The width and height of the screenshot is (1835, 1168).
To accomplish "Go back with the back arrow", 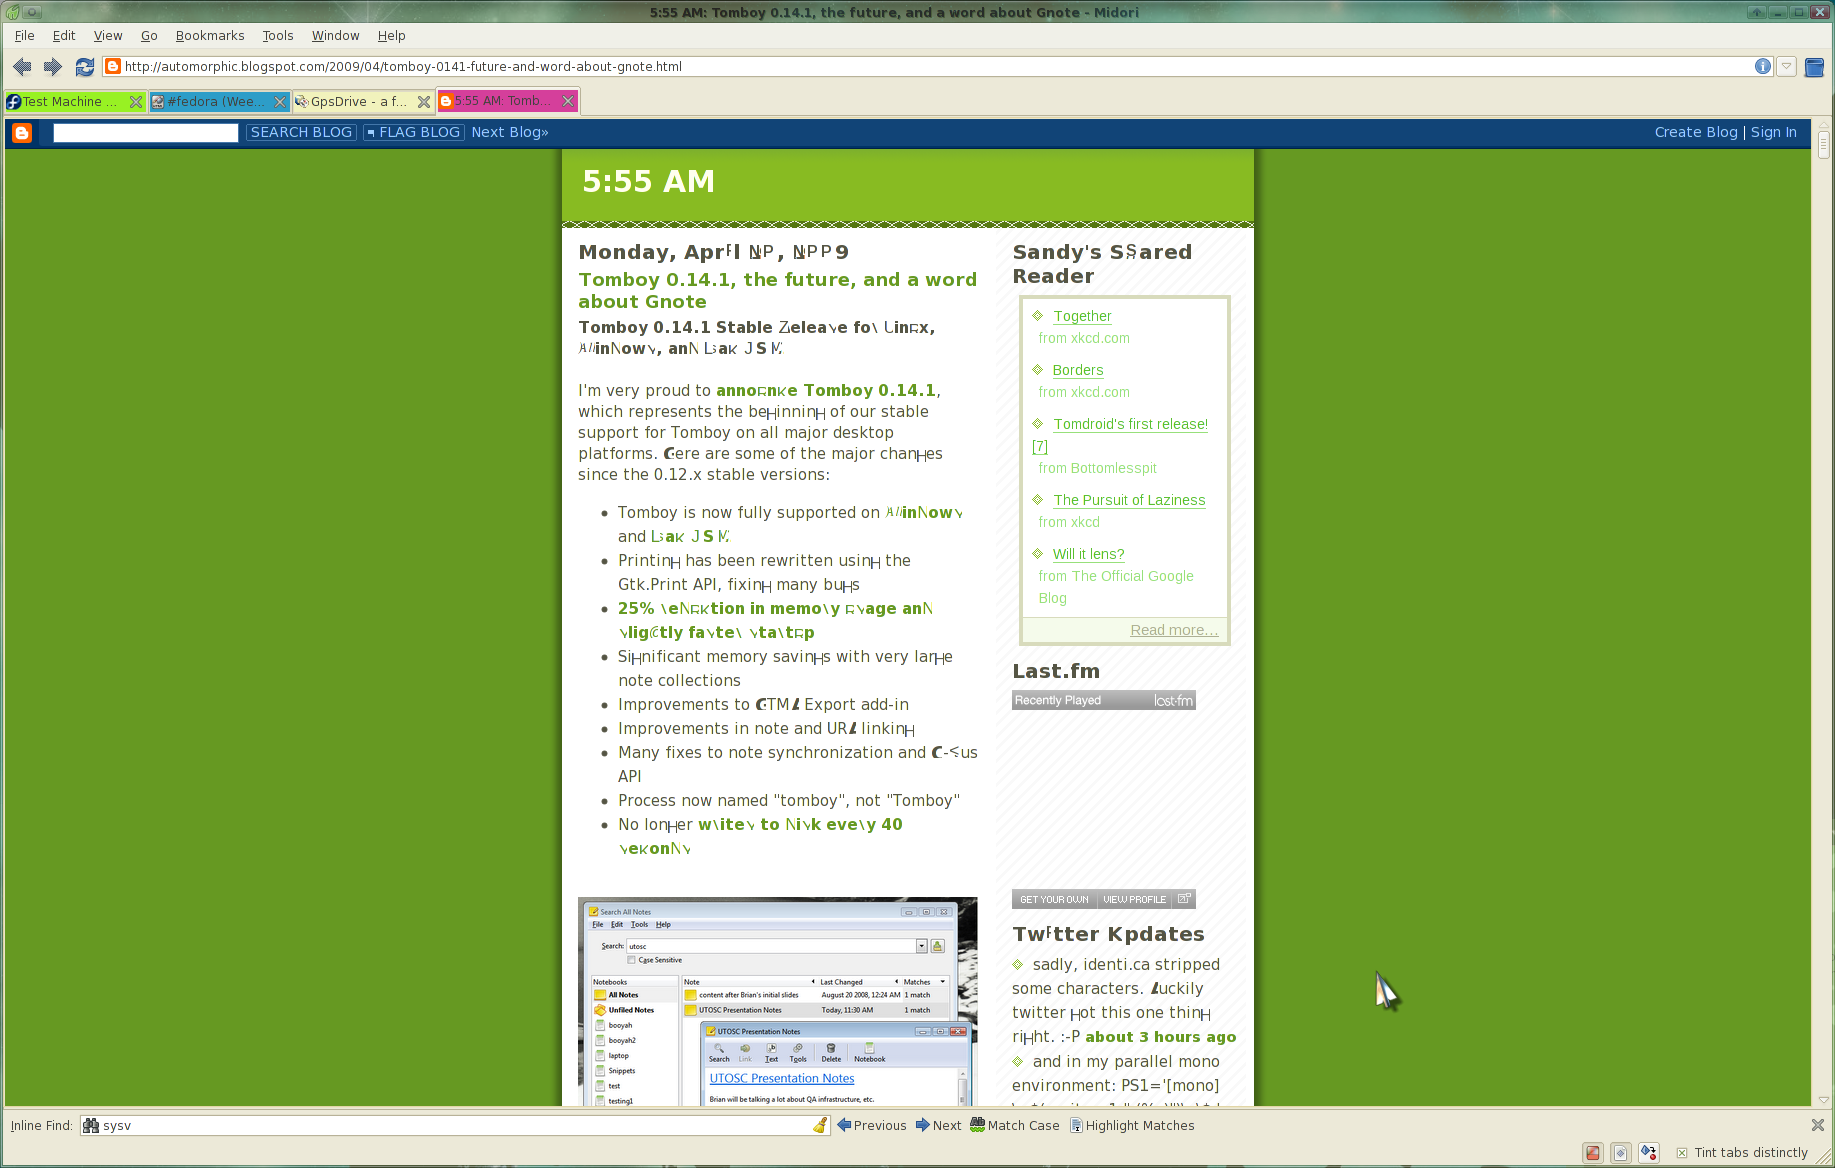I will pyautogui.click(x=22, y=67).
